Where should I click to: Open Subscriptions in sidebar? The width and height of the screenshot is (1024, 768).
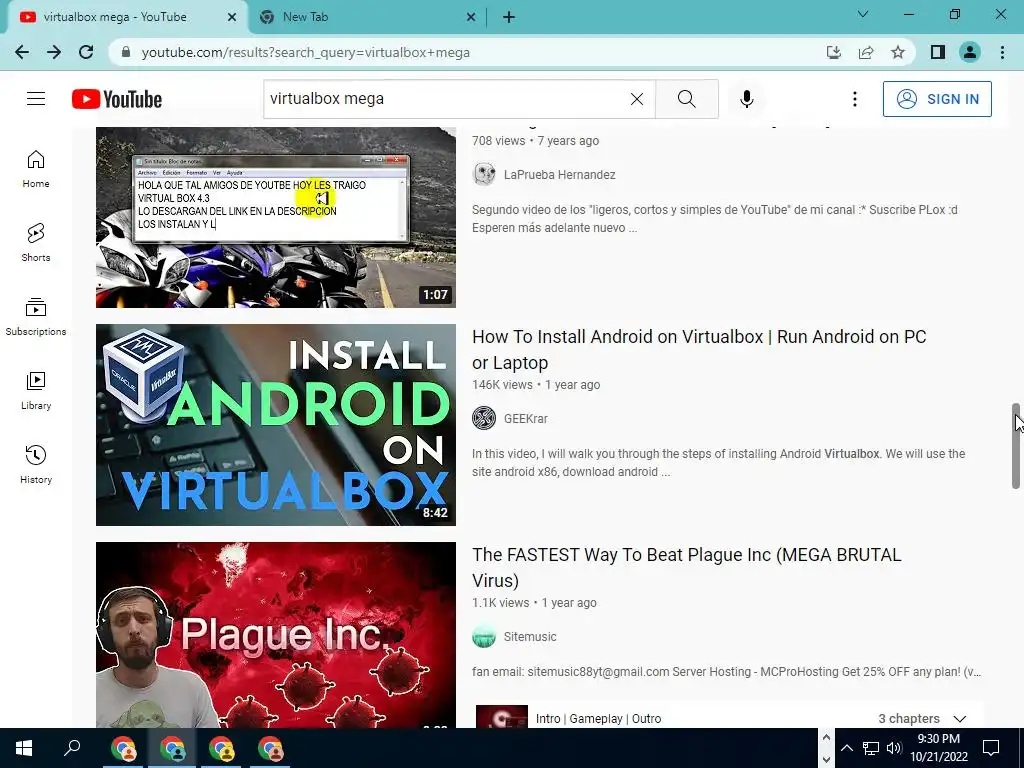pos(36,317)
